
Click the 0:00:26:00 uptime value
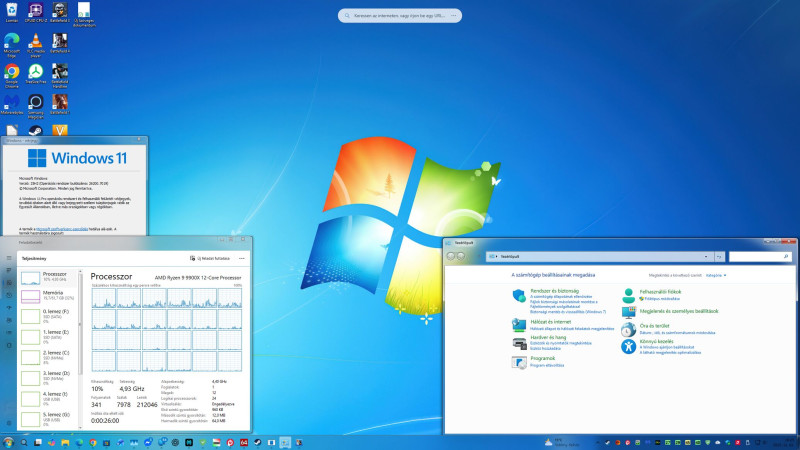point(105,421)
